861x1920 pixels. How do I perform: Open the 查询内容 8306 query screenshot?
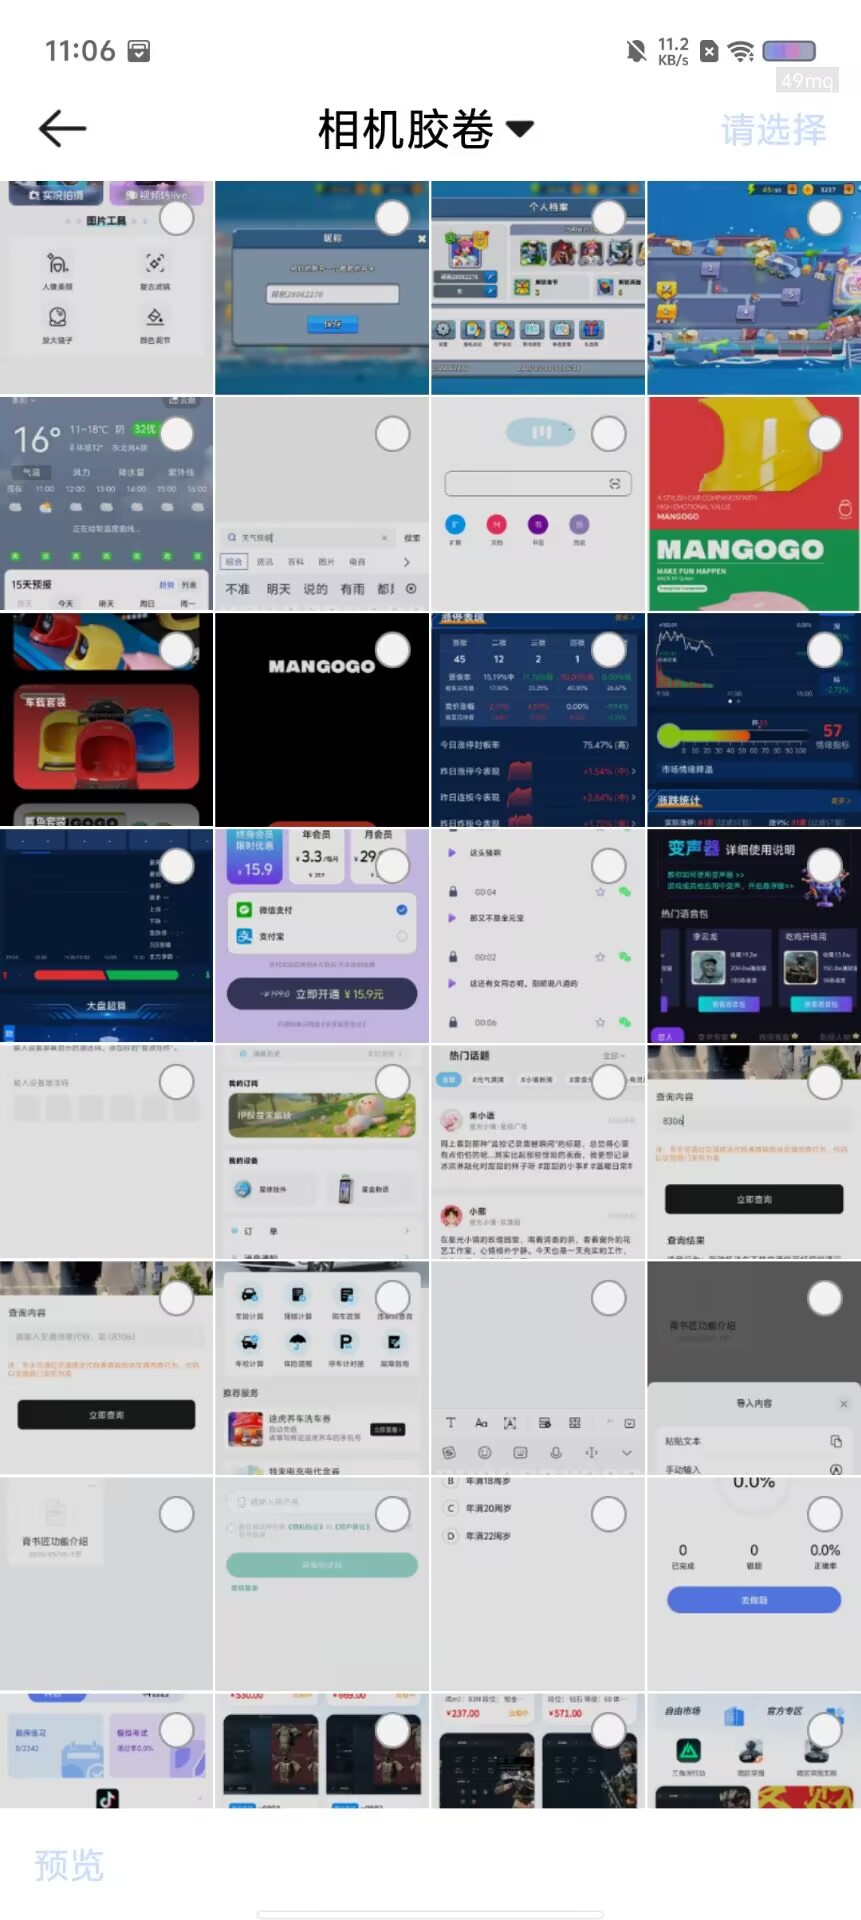[754, 1152]
